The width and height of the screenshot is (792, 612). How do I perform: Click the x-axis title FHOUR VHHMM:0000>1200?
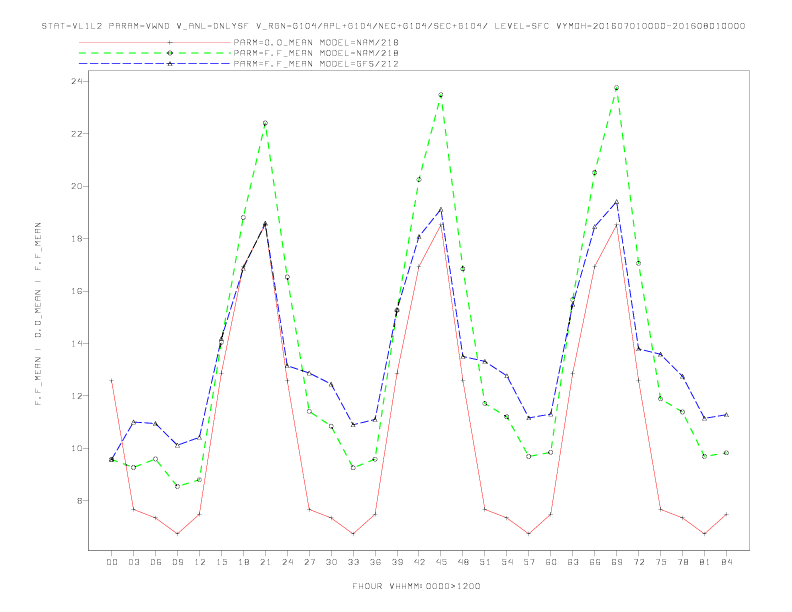click(416, 586)
